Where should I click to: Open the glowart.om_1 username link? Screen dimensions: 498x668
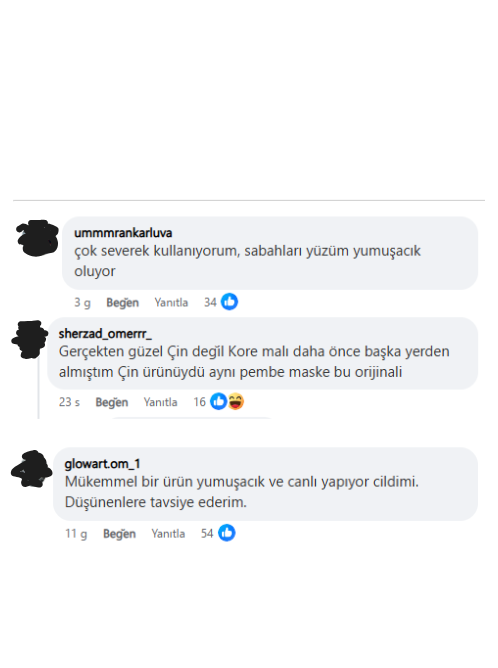click(x=102, y=464)
